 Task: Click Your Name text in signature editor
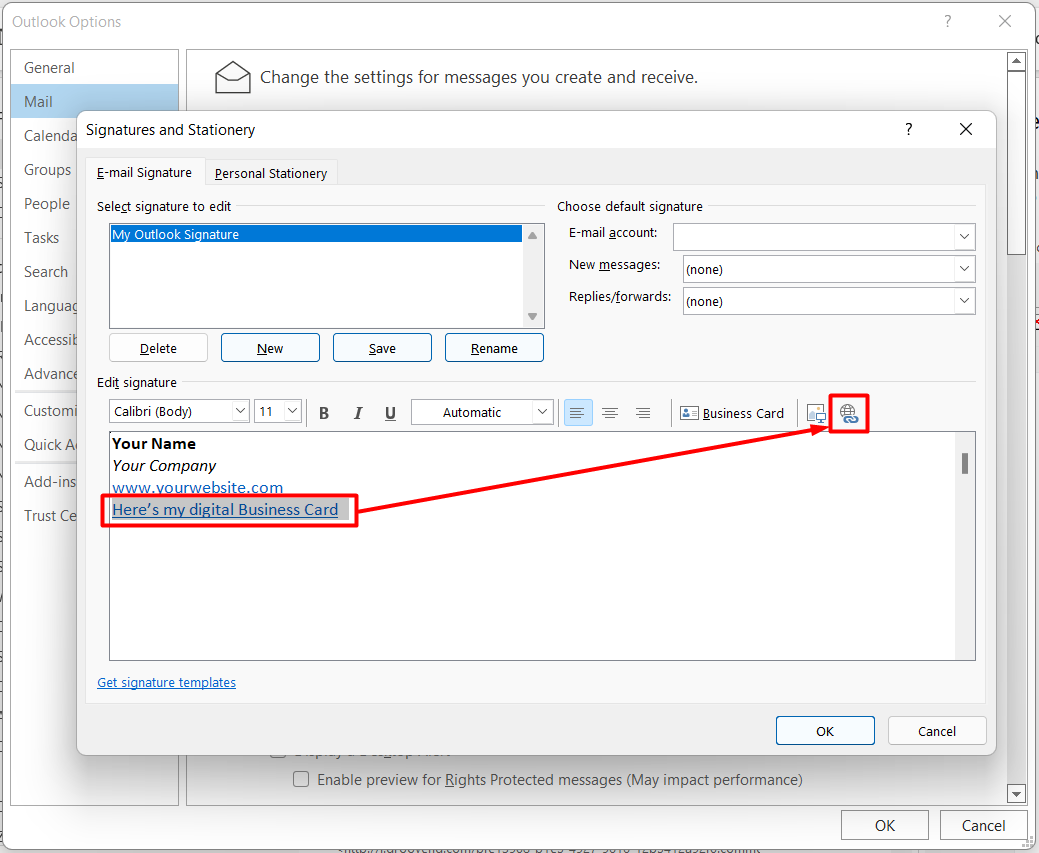coord(154,443)
